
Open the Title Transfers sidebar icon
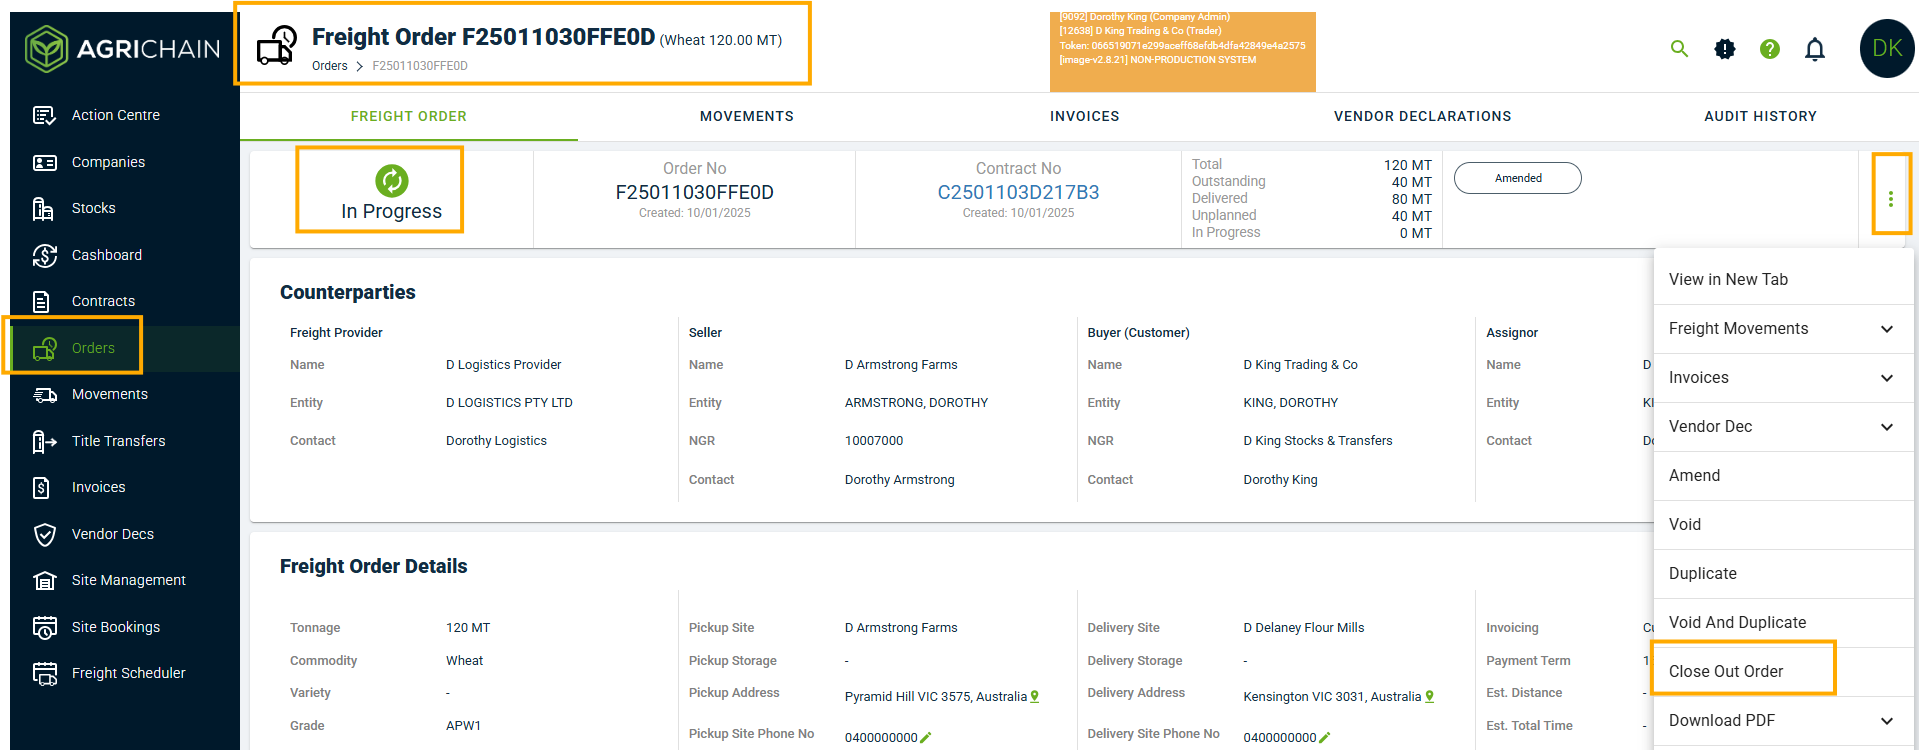point(44,441)
